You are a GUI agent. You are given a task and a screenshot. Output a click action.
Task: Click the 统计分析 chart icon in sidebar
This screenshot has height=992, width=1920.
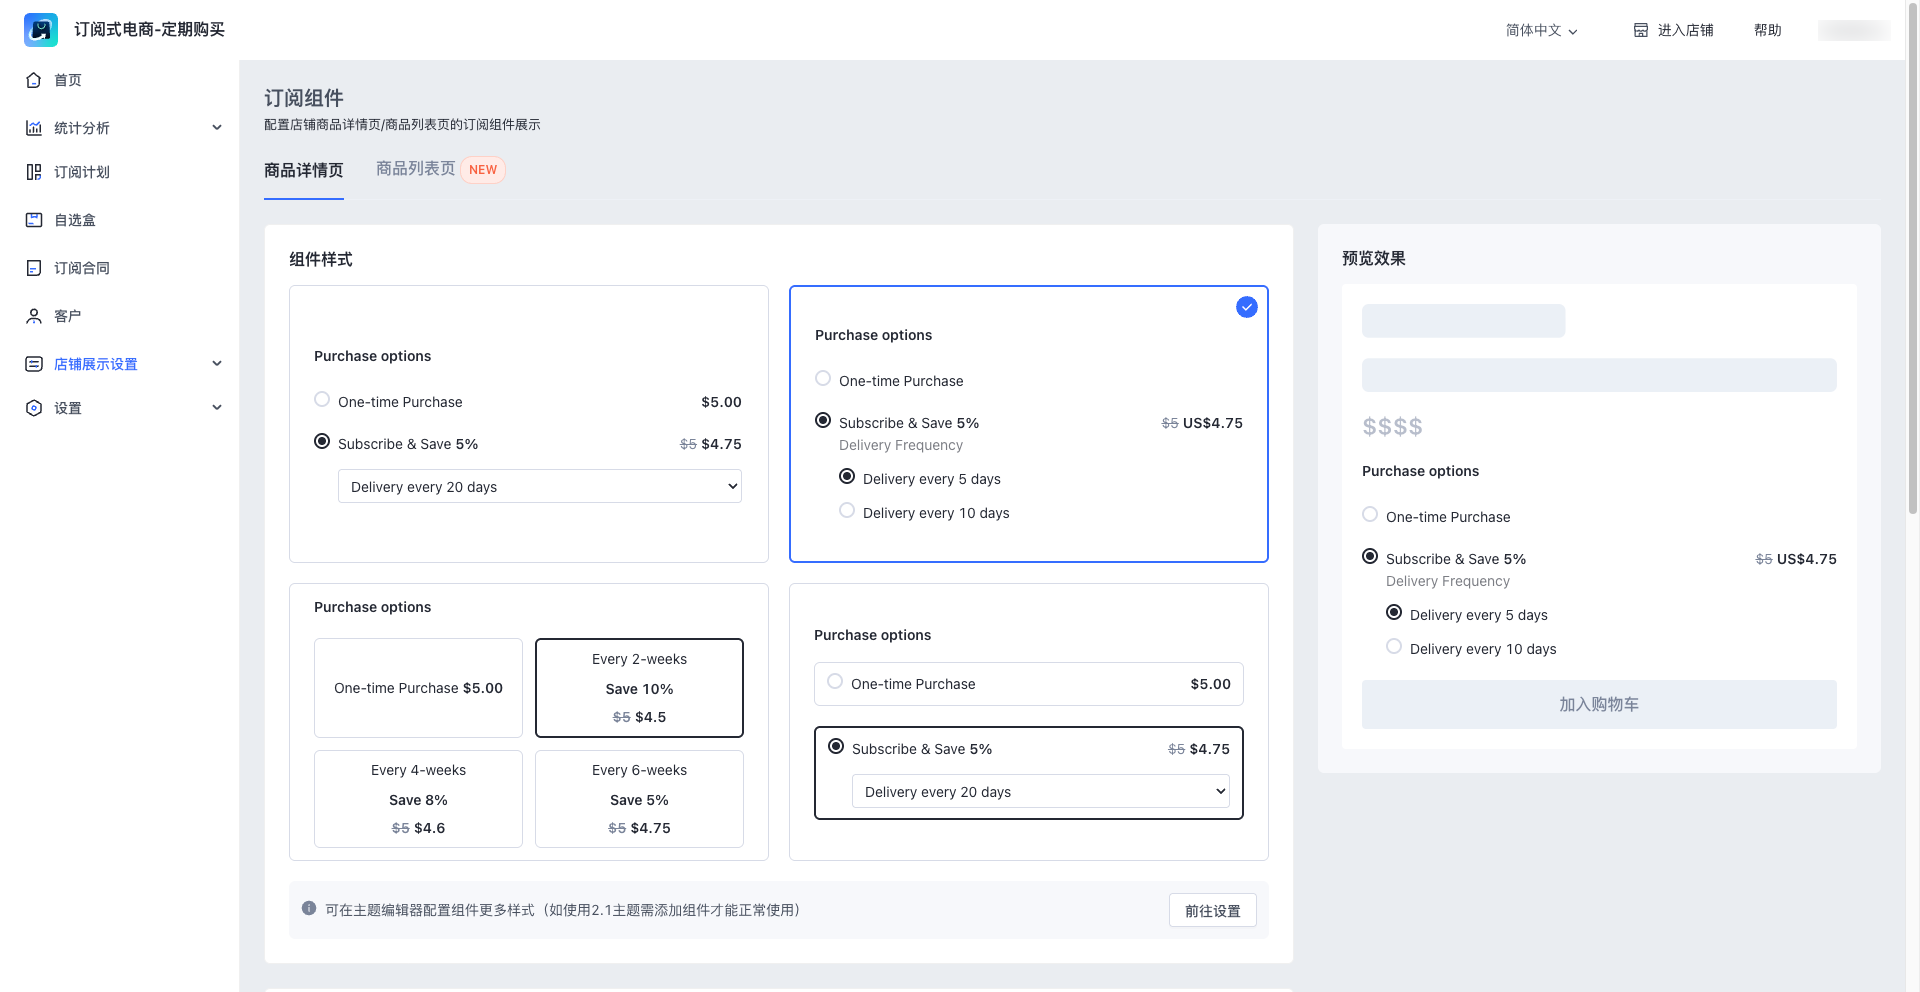(34, 128)
